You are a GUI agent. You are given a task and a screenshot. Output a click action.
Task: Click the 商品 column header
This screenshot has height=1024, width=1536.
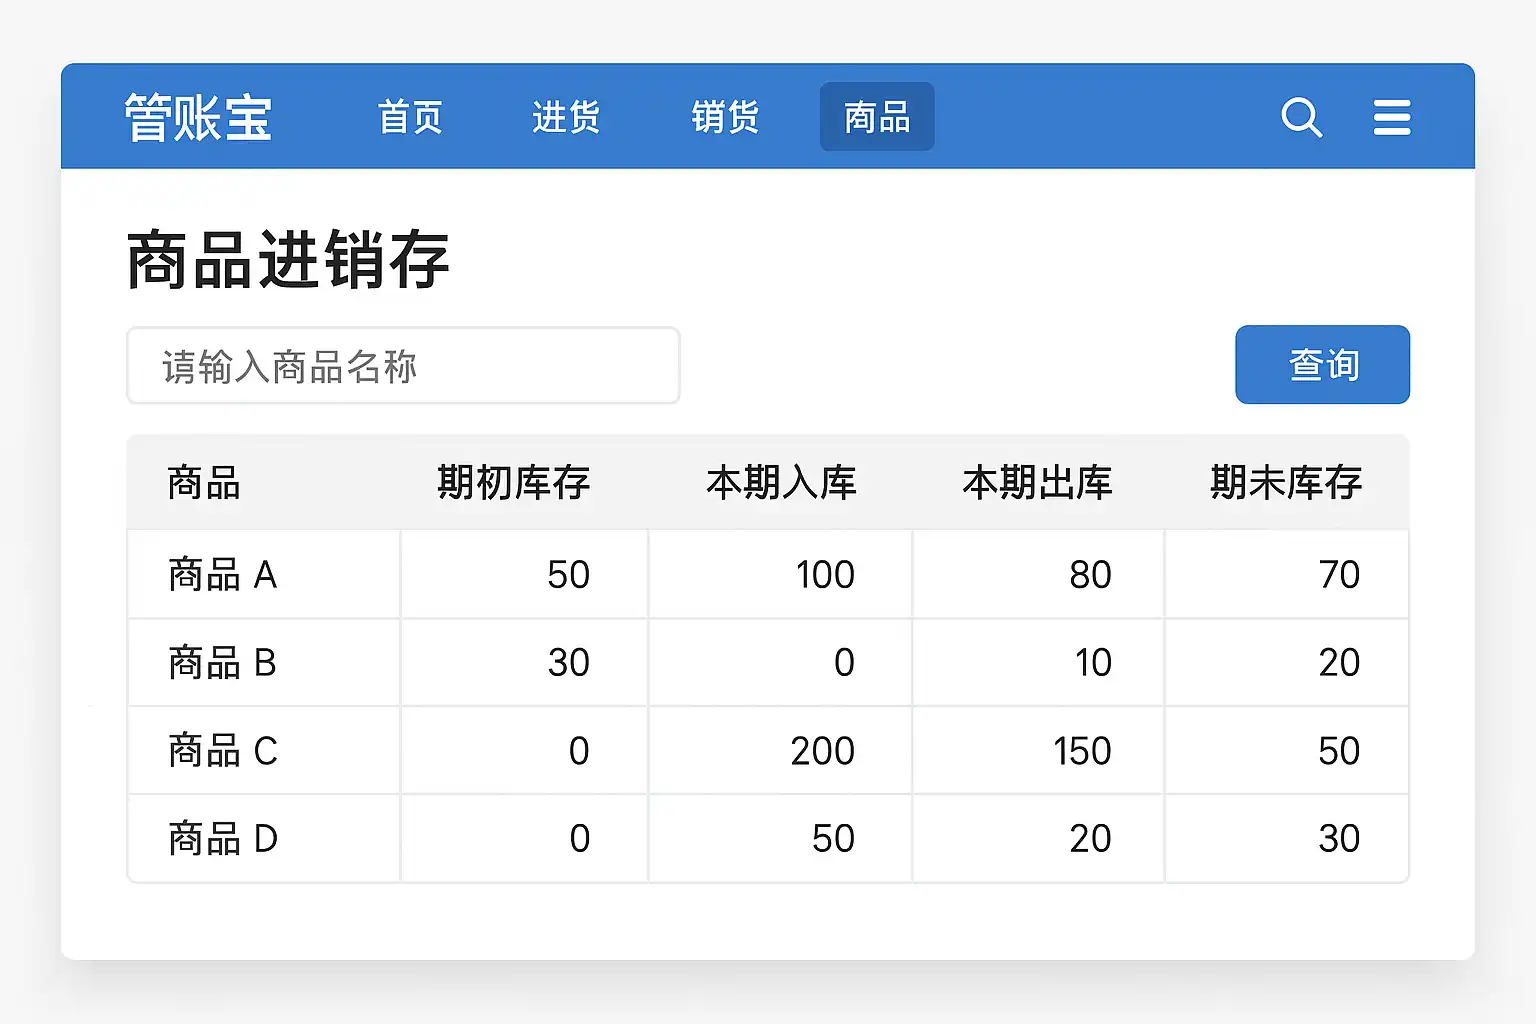(204, 483)
